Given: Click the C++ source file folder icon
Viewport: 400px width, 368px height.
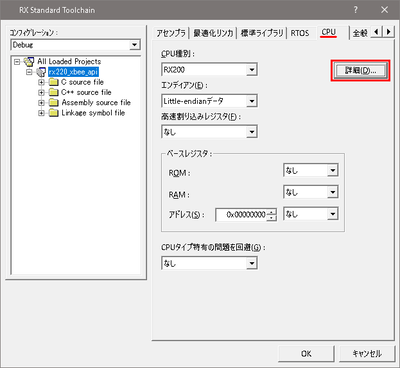Looking at the screenshot, I should [x=54, y=92].
